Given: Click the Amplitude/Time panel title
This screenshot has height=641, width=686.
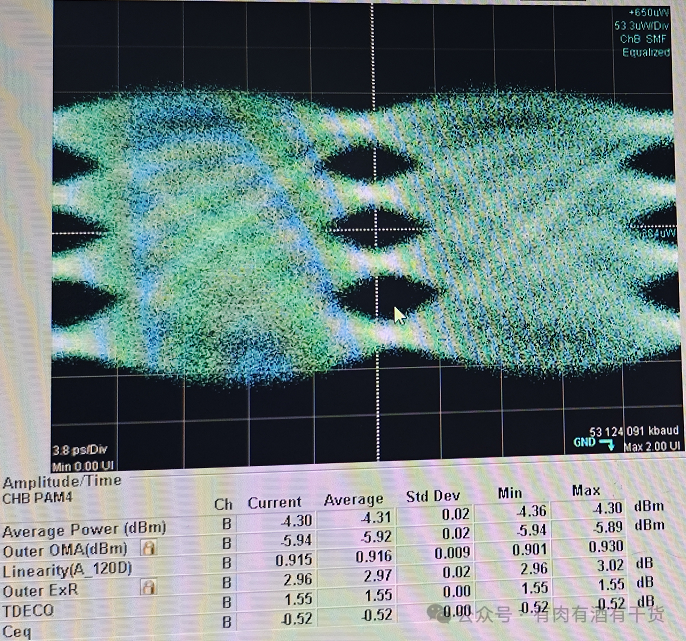Looking at the screenshot, I should (x=62, y=482).
